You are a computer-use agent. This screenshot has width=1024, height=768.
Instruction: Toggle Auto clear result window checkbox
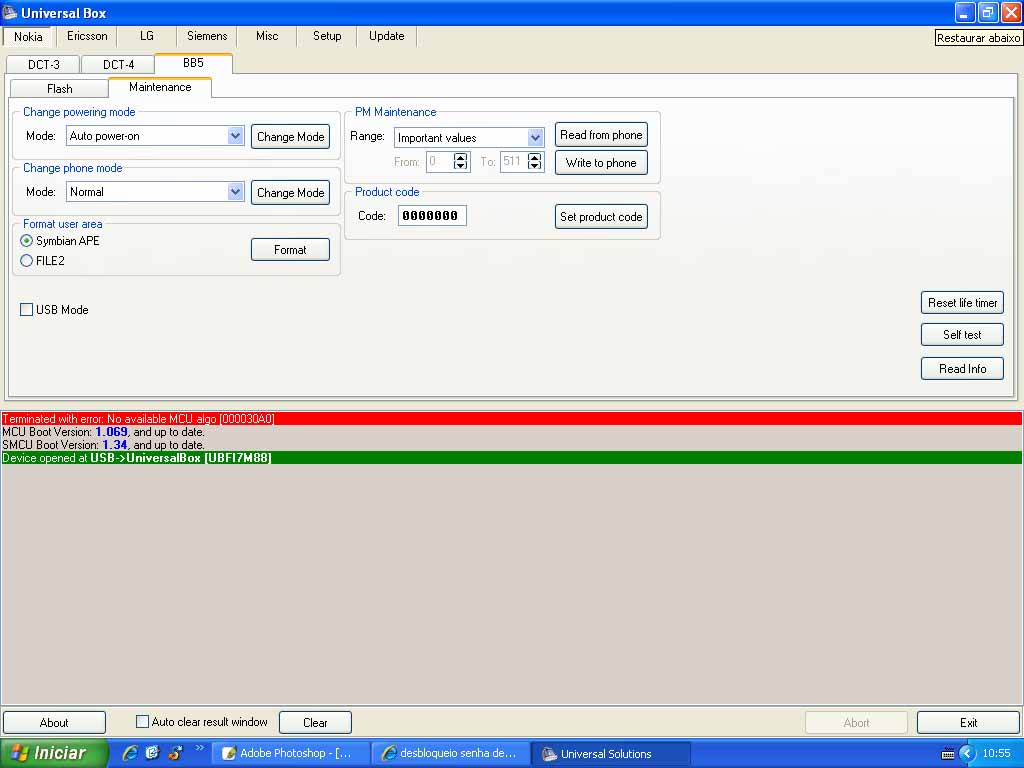142,722
